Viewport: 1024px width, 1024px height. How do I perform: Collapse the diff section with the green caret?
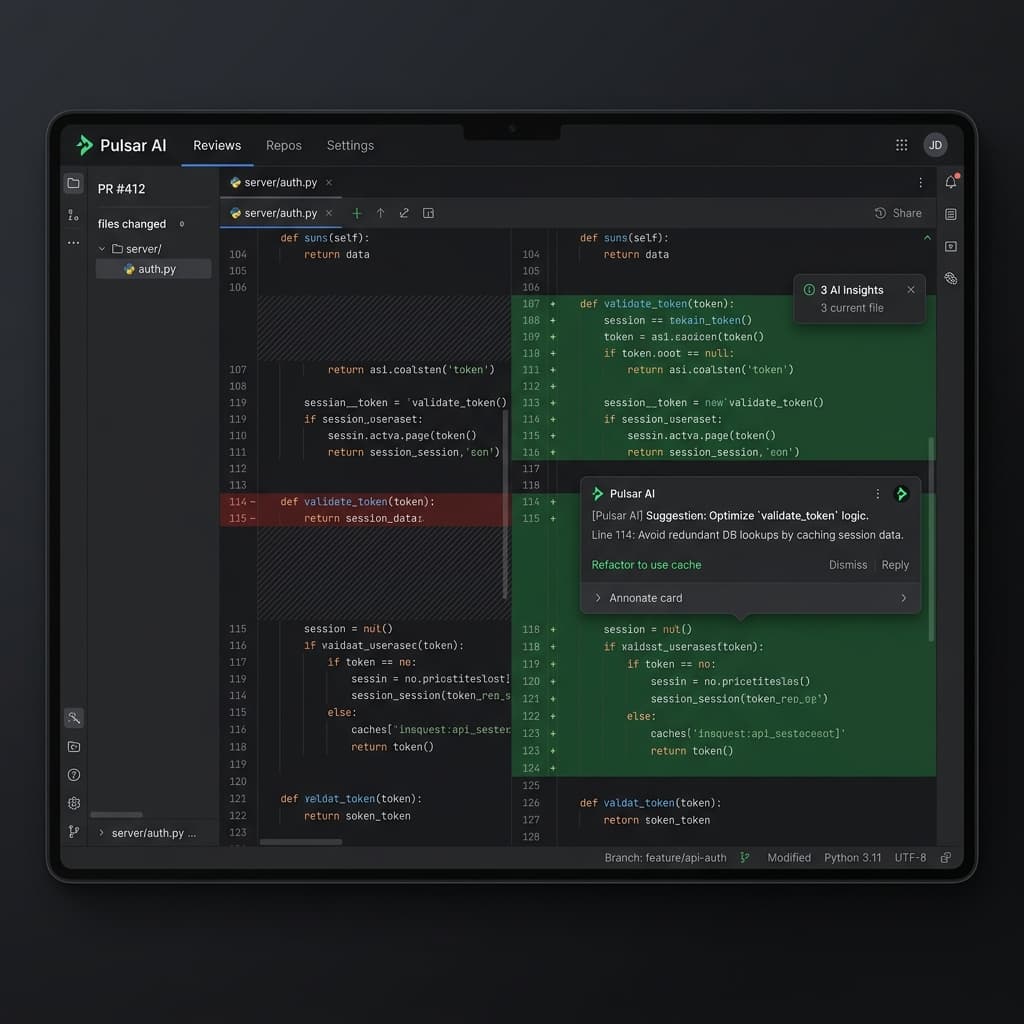[927, 238]
